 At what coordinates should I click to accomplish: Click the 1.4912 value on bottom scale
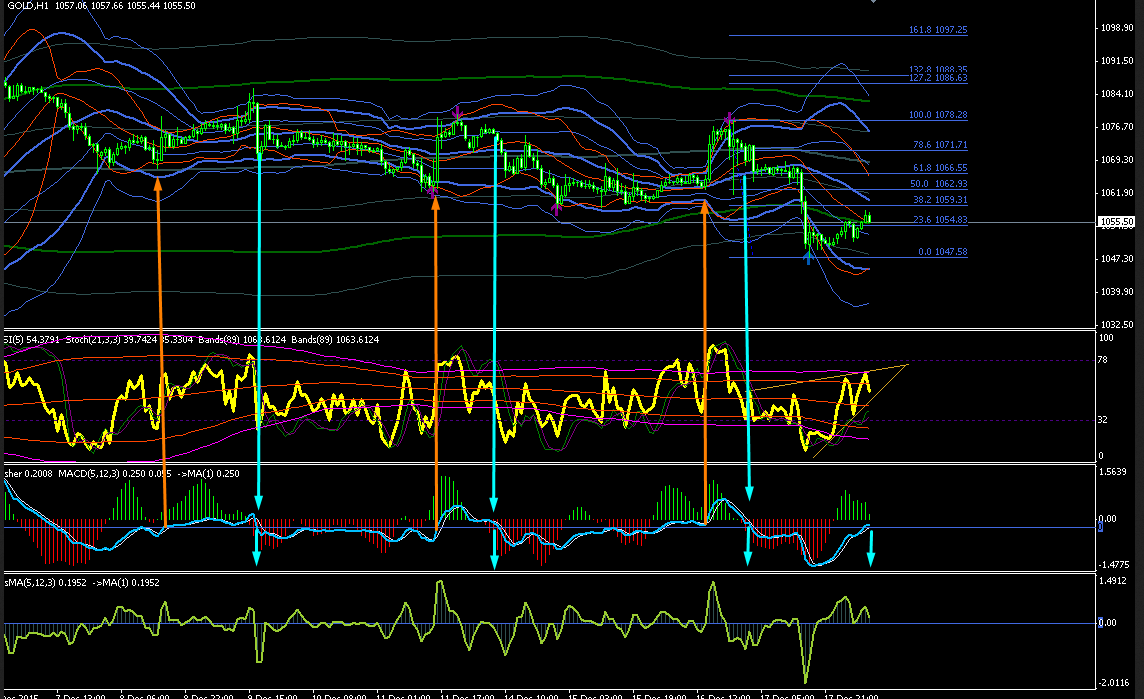pyautogui.click(x=1113, y=582)
